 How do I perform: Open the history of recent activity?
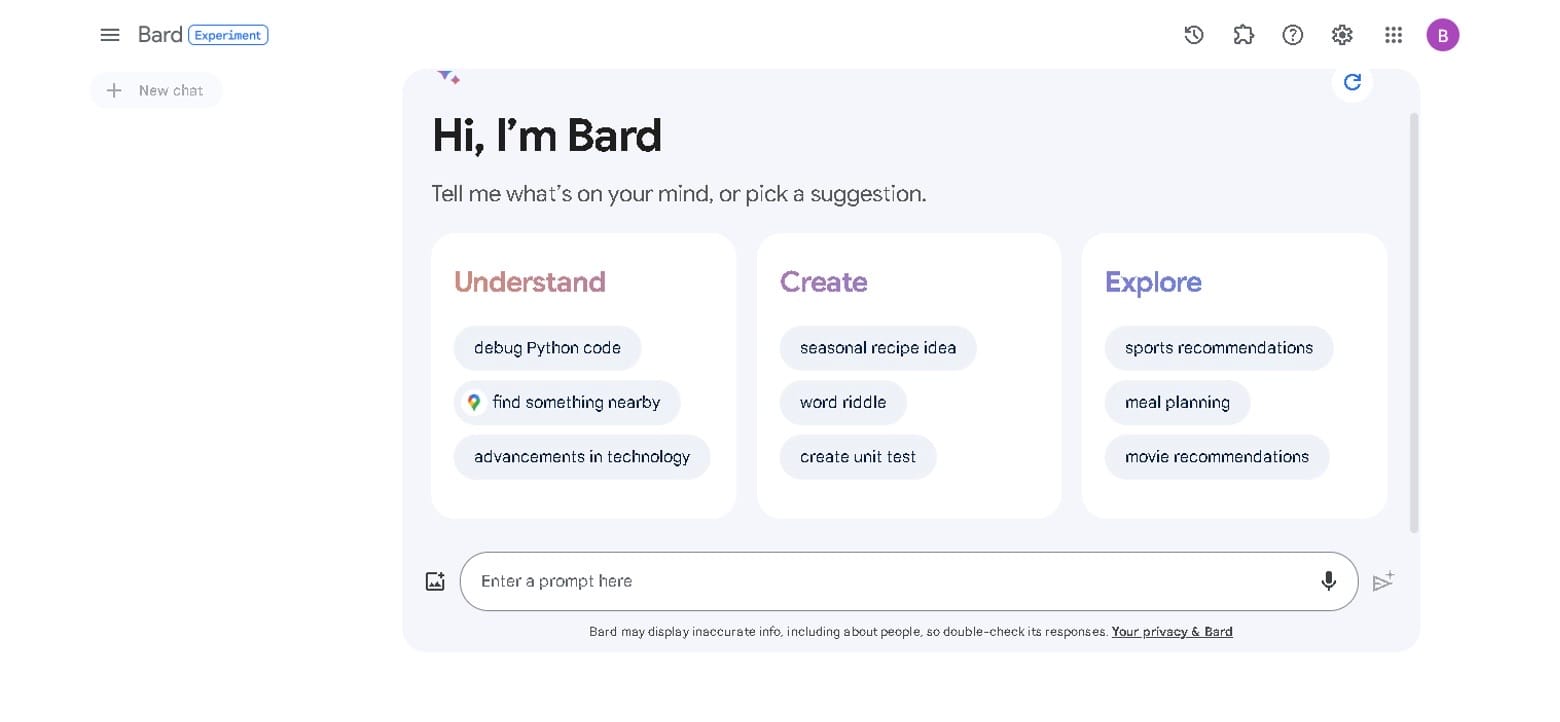coord(1193,34)
